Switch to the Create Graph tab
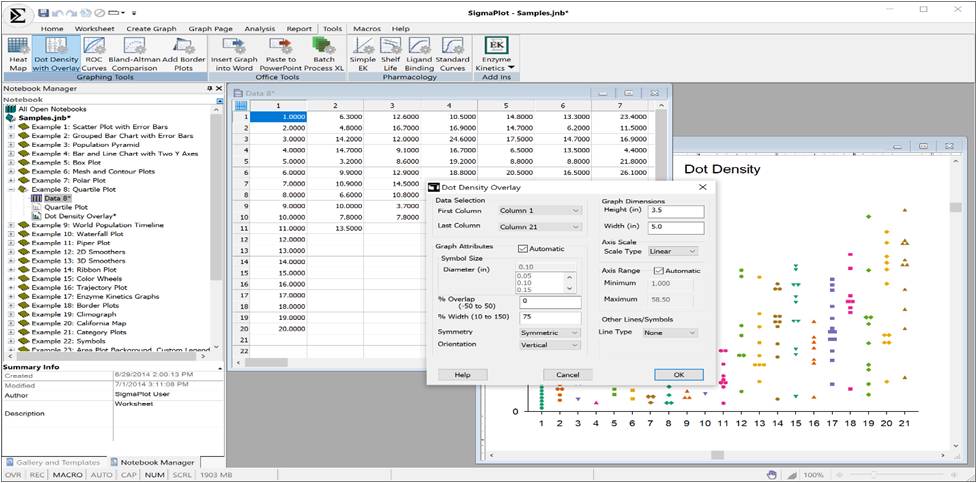The width and height of the screenshot is (977, 483). click(x=153, y=29)
